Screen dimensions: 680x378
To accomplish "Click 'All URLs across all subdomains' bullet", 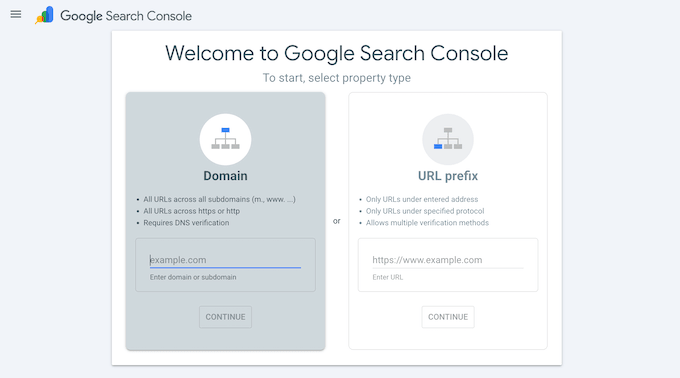I will (x=219, y=199).
